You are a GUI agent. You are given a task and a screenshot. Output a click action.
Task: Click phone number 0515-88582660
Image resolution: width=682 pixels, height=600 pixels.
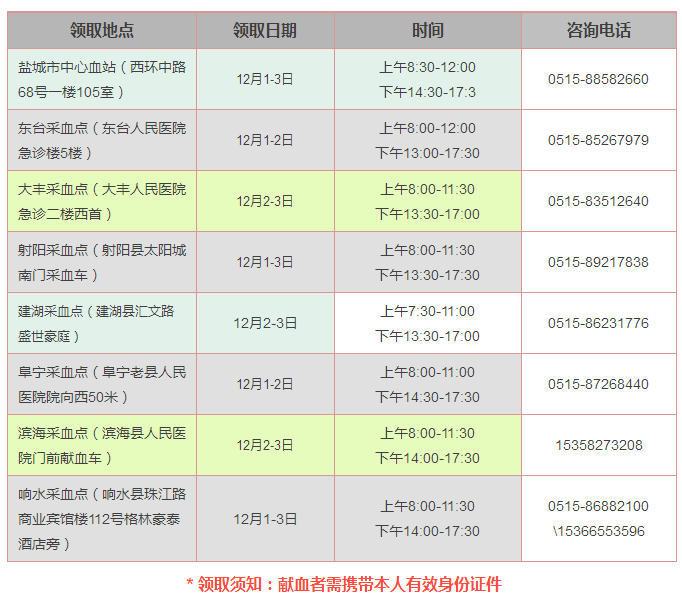pyautogui.click(x=598, y=79)
